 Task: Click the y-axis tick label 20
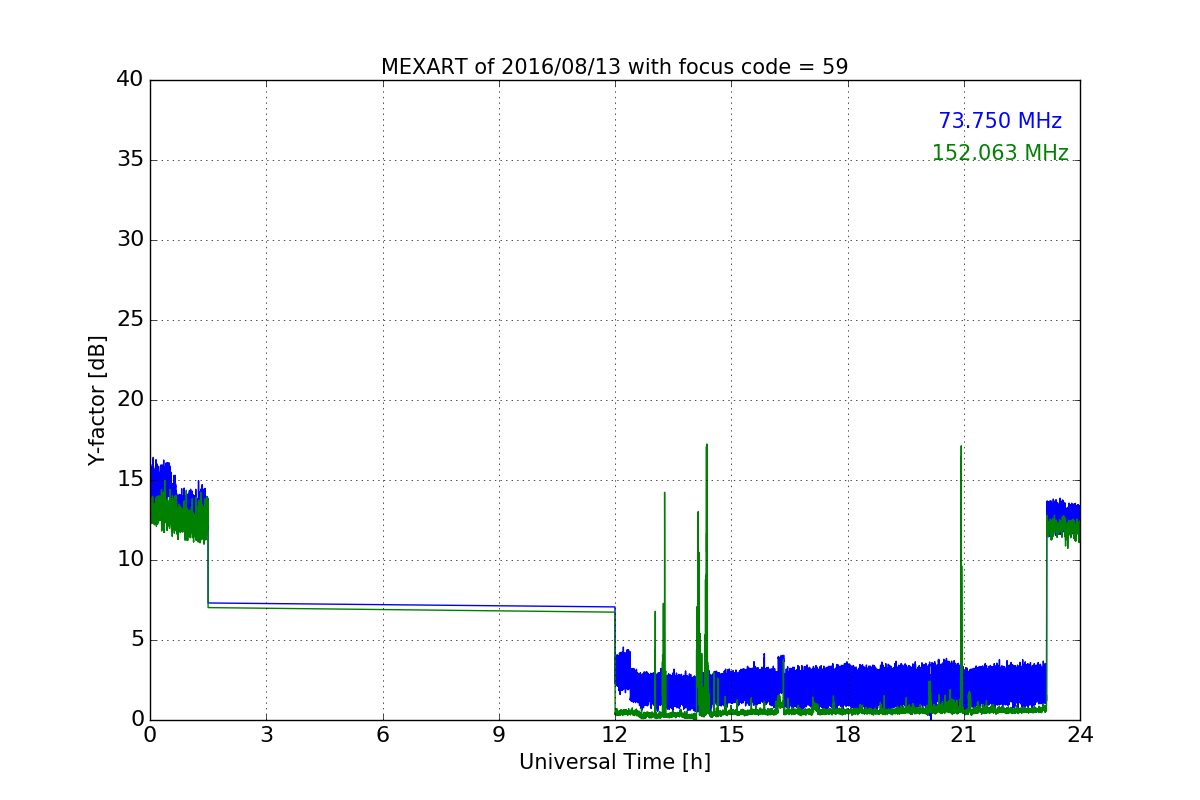coord(130,400)
